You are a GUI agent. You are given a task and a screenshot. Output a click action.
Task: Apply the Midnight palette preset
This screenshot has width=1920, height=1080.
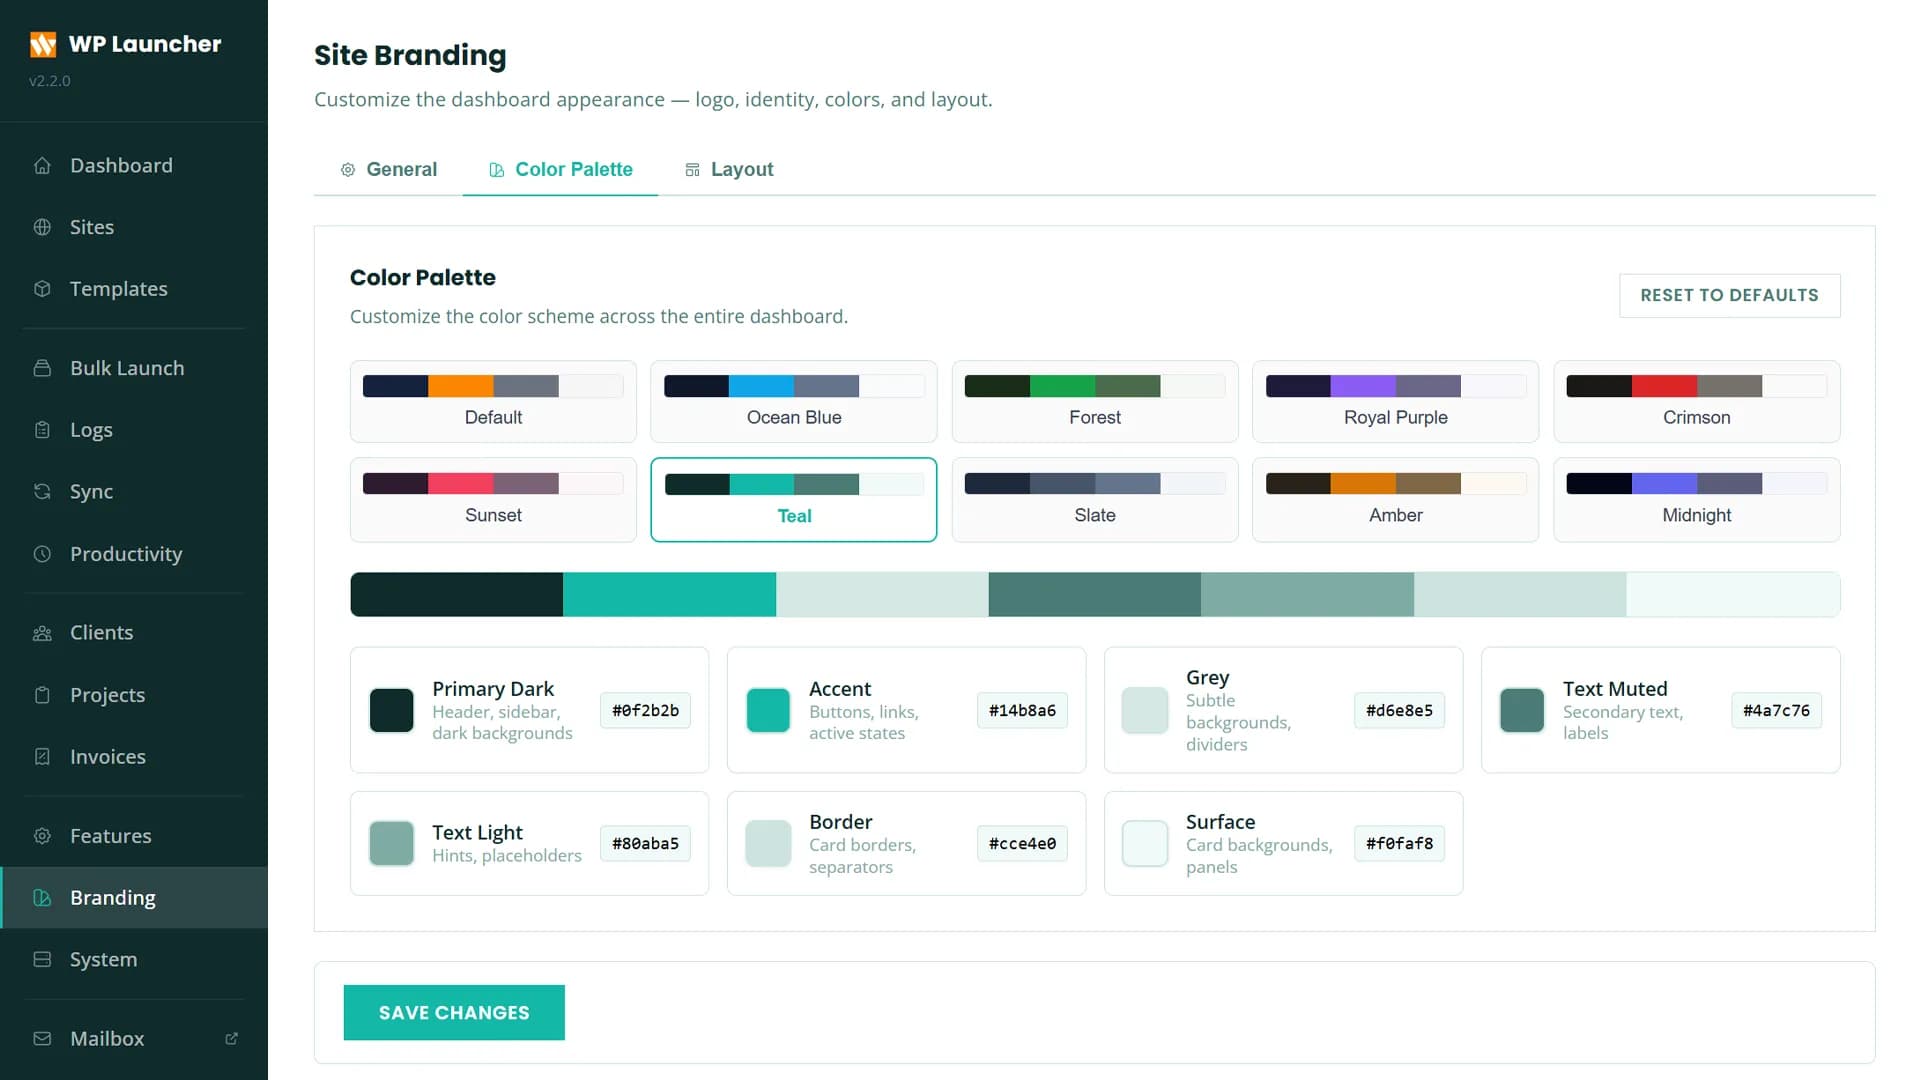click(x=1697, y=500)
